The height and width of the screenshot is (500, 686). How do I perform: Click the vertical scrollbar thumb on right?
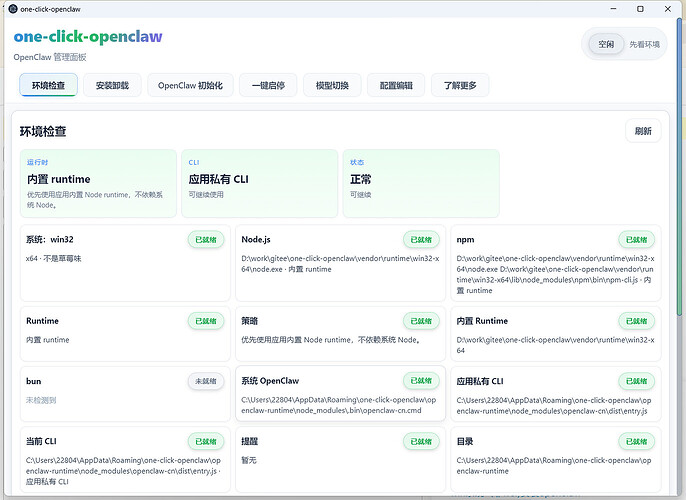coord(680,166)
